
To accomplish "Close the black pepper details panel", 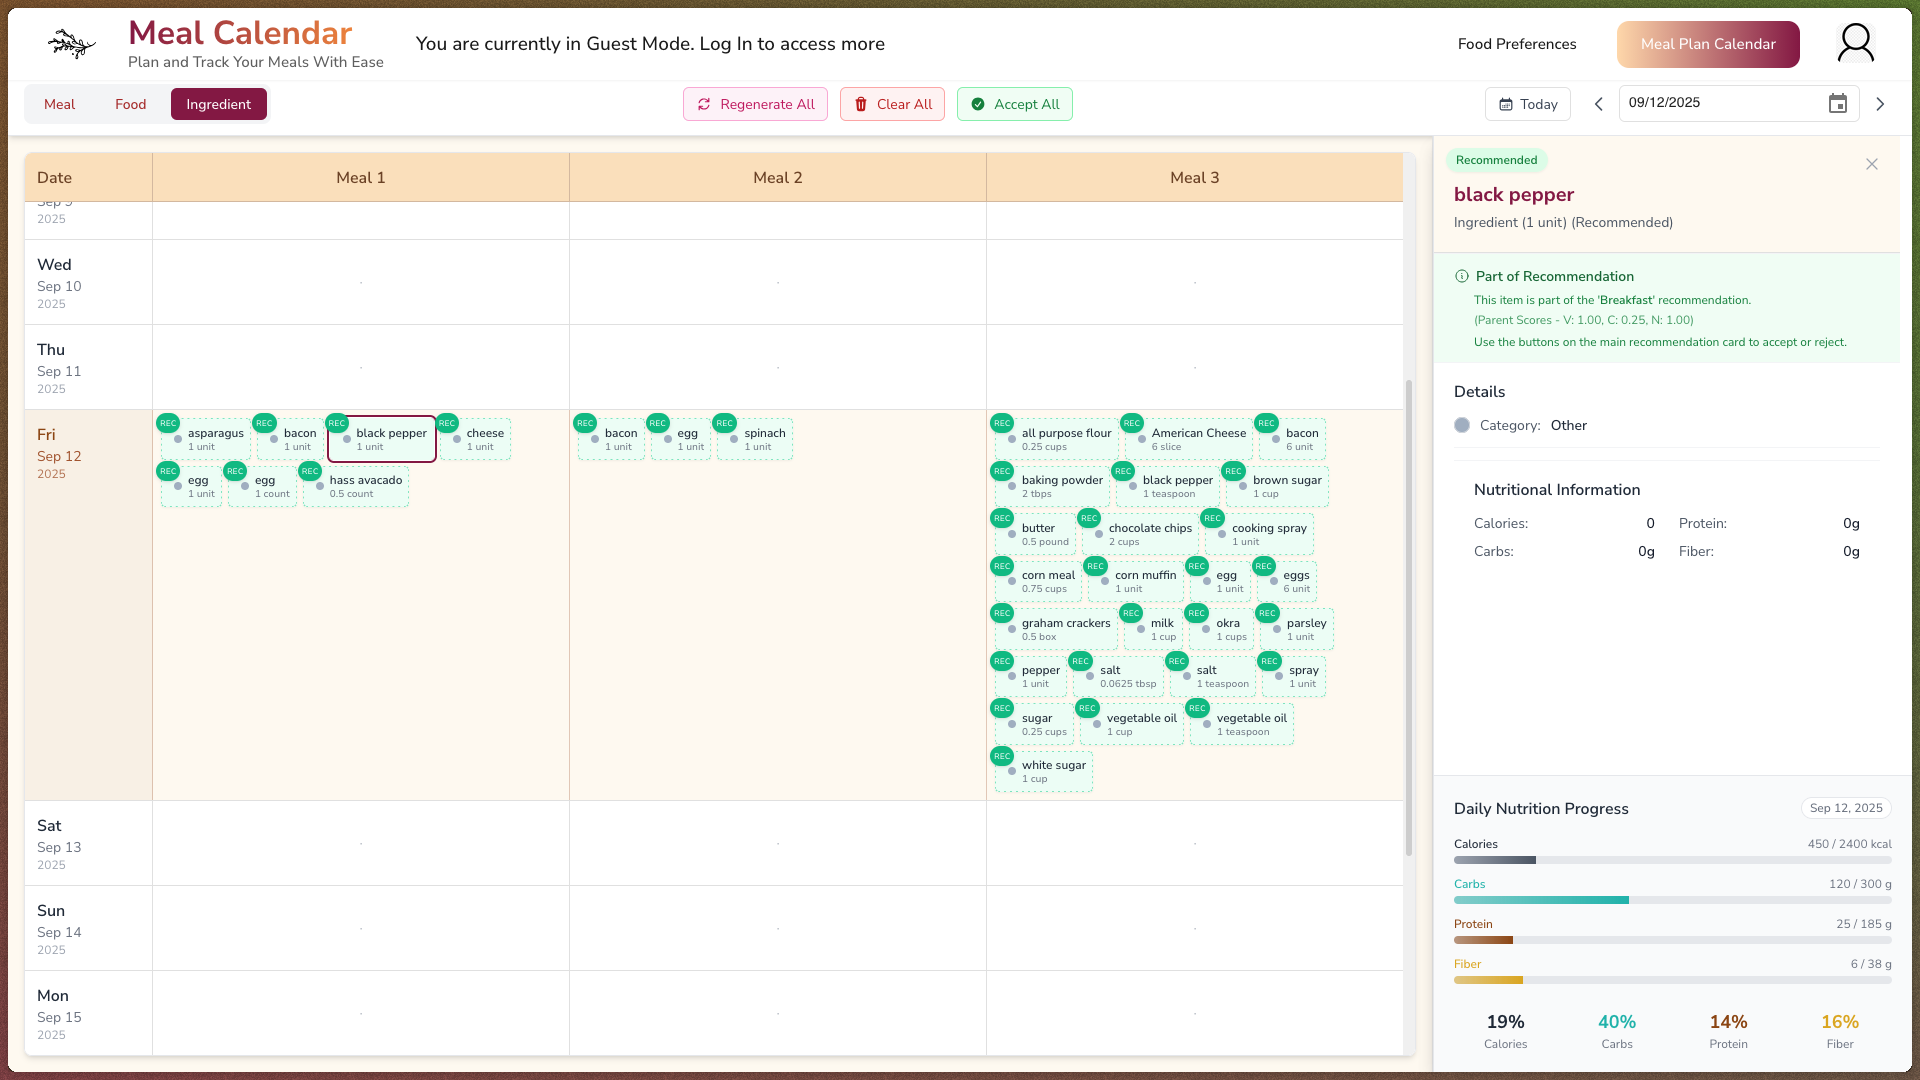I will [x=1871, y=164].
